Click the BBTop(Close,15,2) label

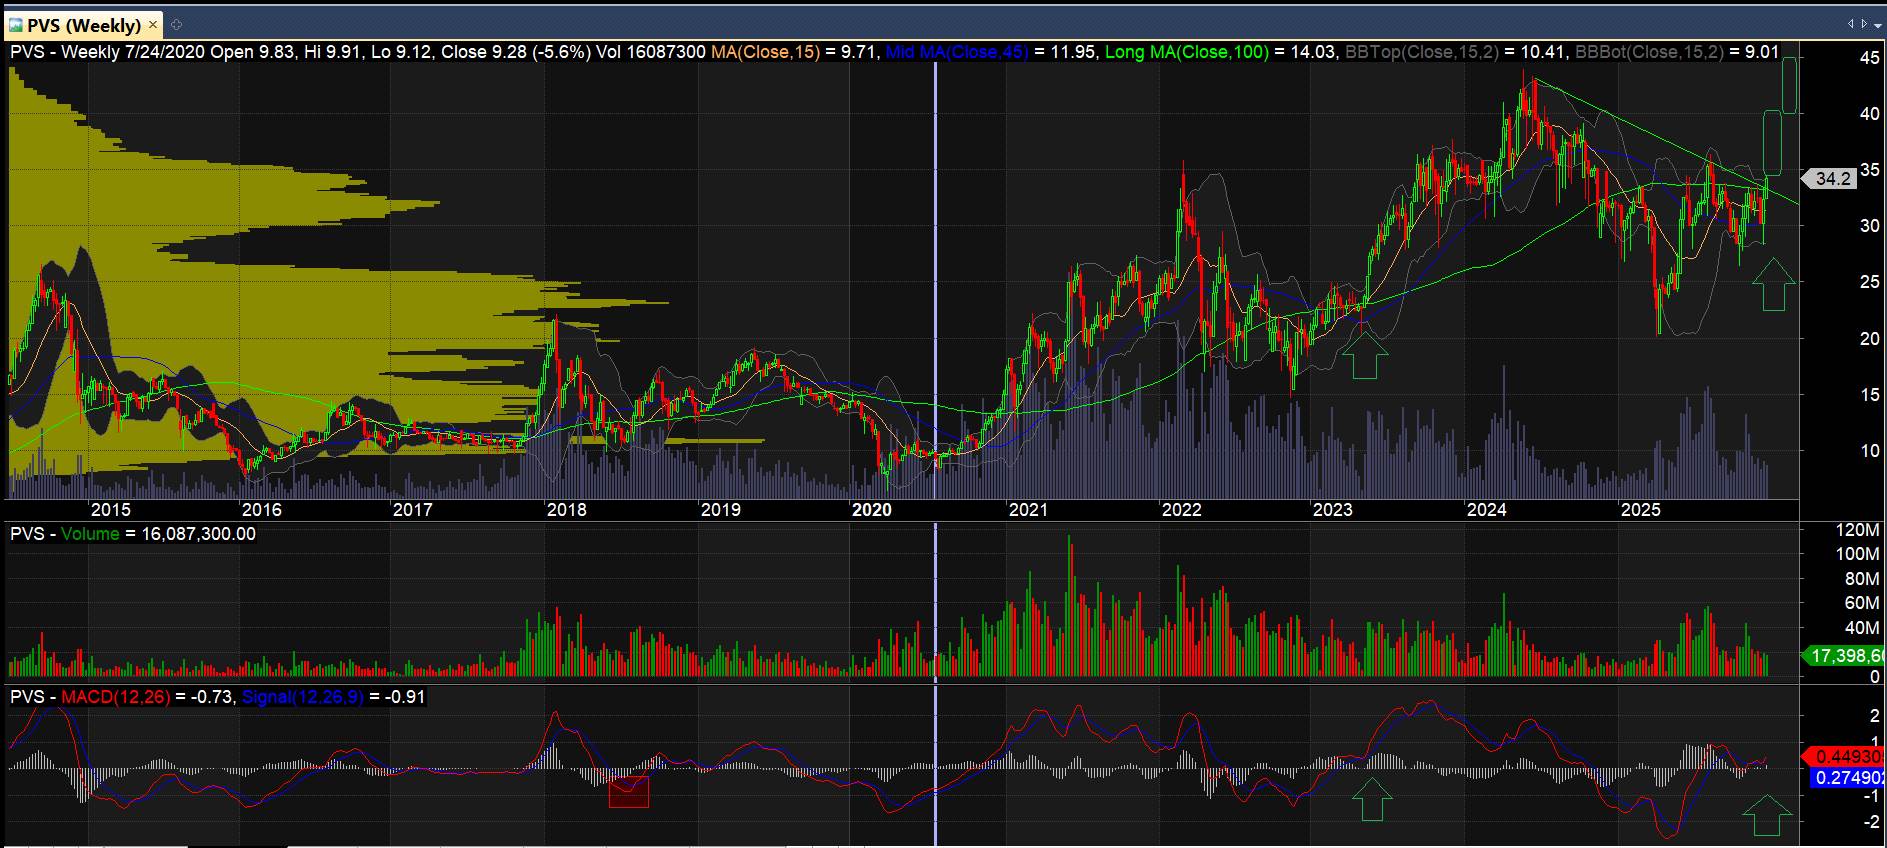click(x=1421, y=51)
